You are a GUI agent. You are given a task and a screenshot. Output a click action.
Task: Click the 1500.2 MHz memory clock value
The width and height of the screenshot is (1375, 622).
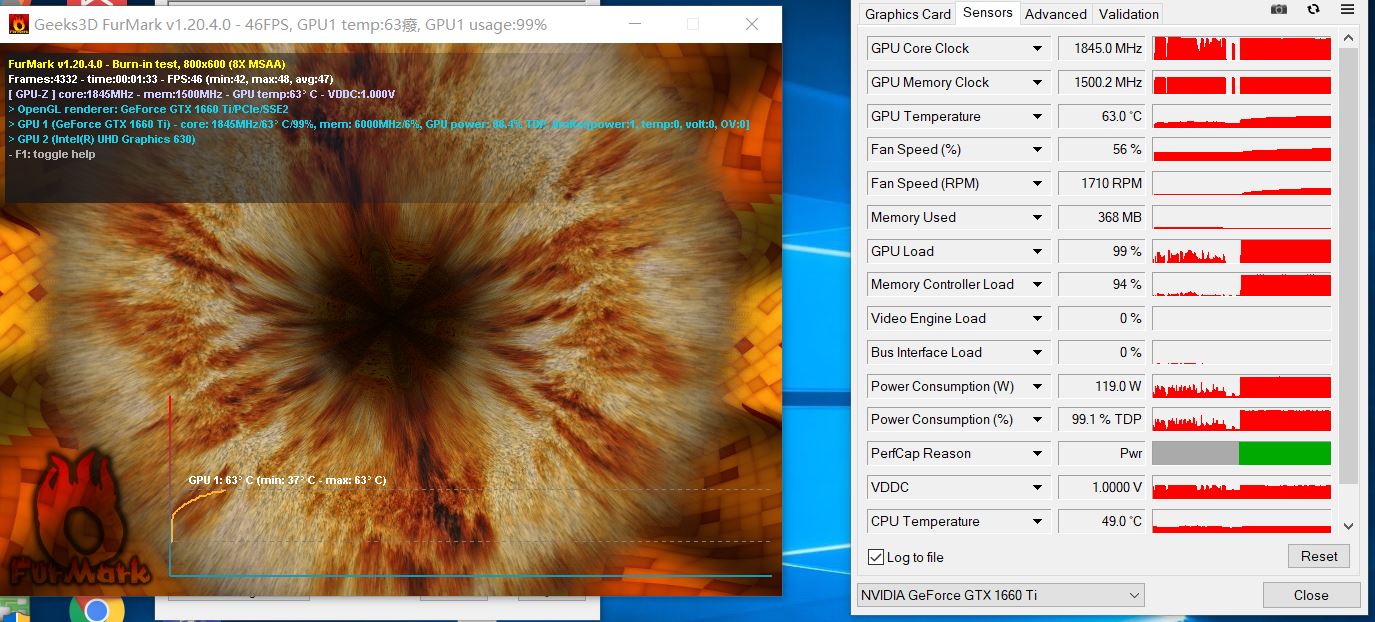(1101, 82)
